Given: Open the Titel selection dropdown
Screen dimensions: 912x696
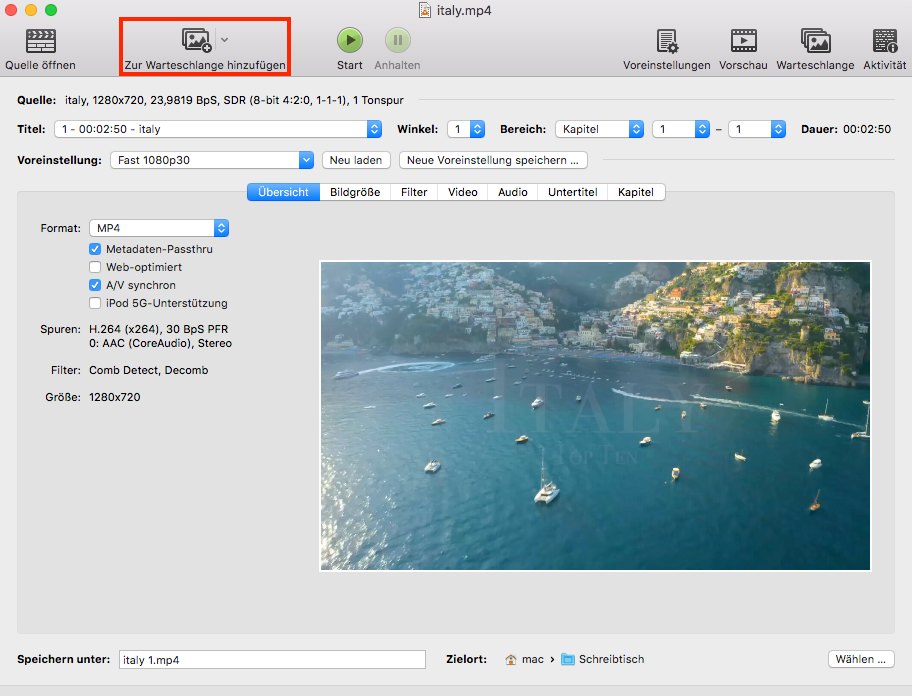Looking at the screenshot, I should click(x=219, y=129).
